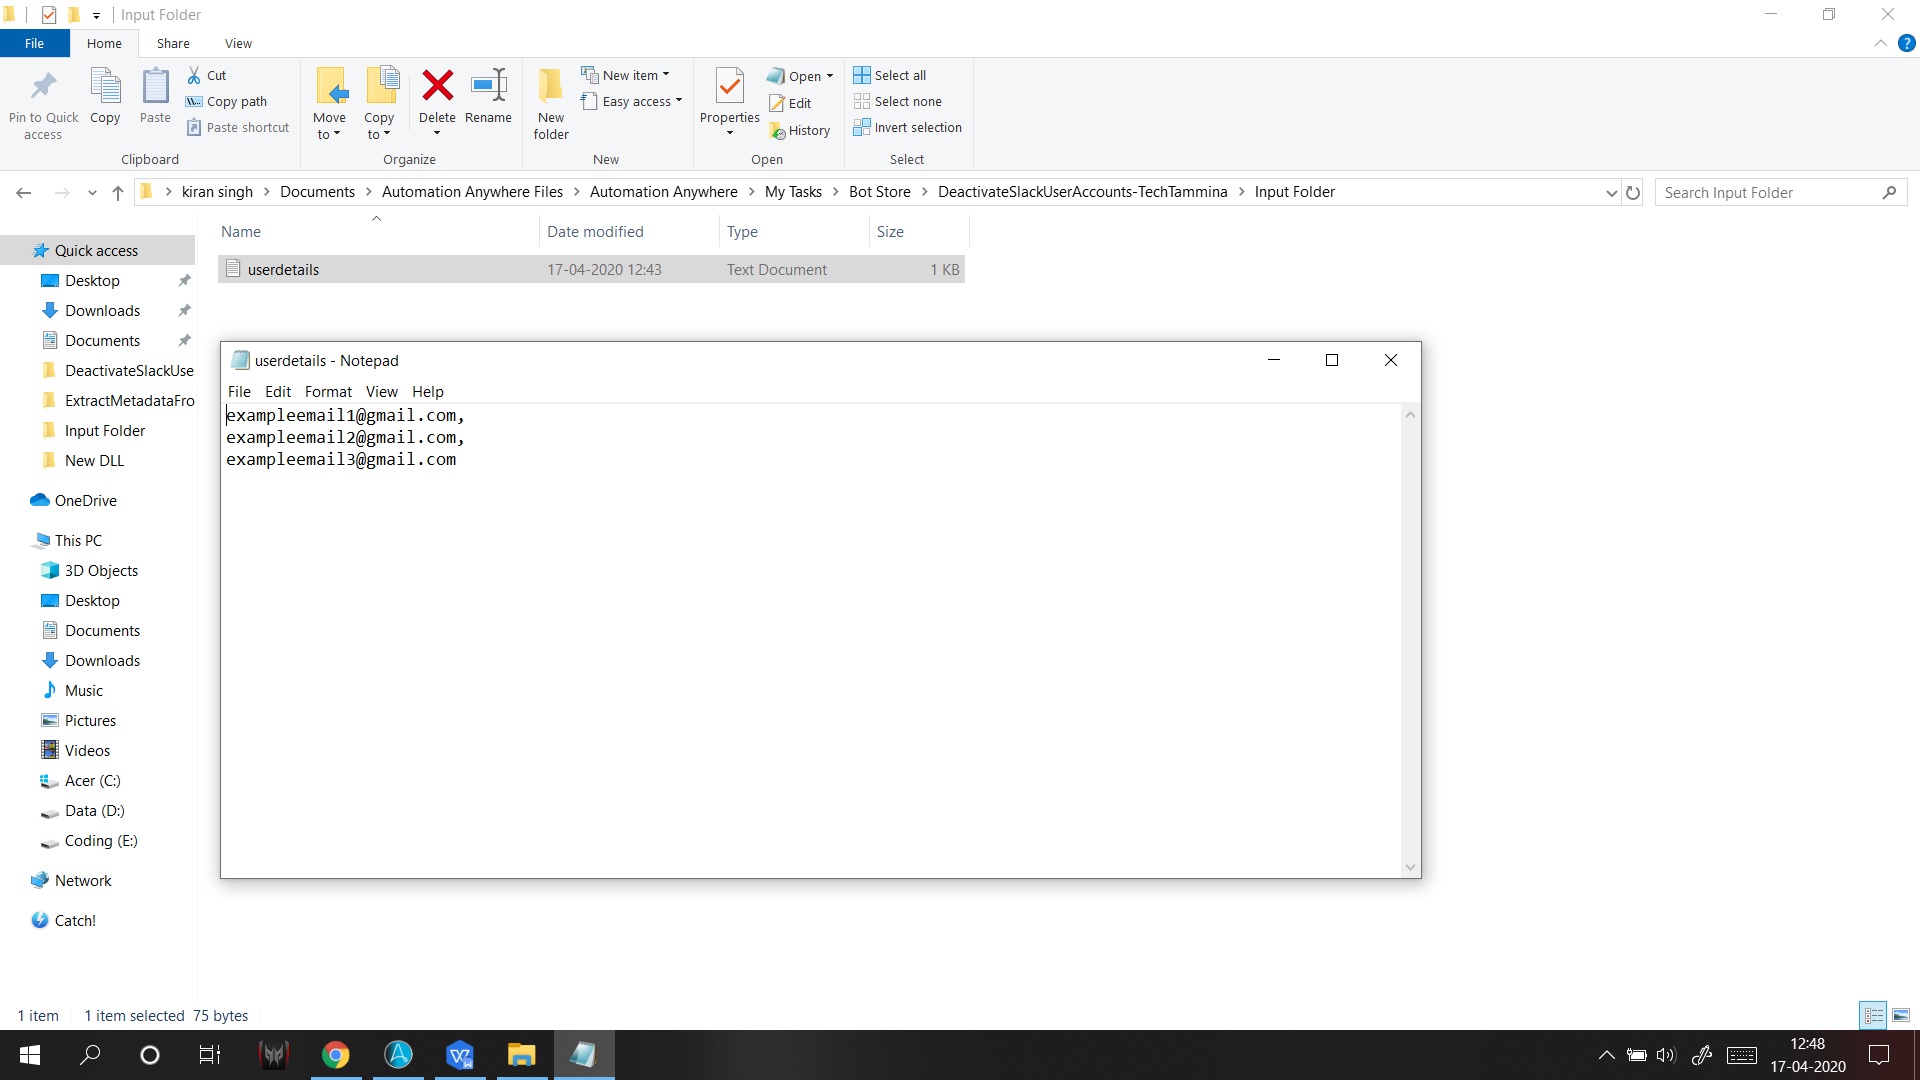Switch to large icons view toggle

pyautogui.click(x=1901, y=1015)
